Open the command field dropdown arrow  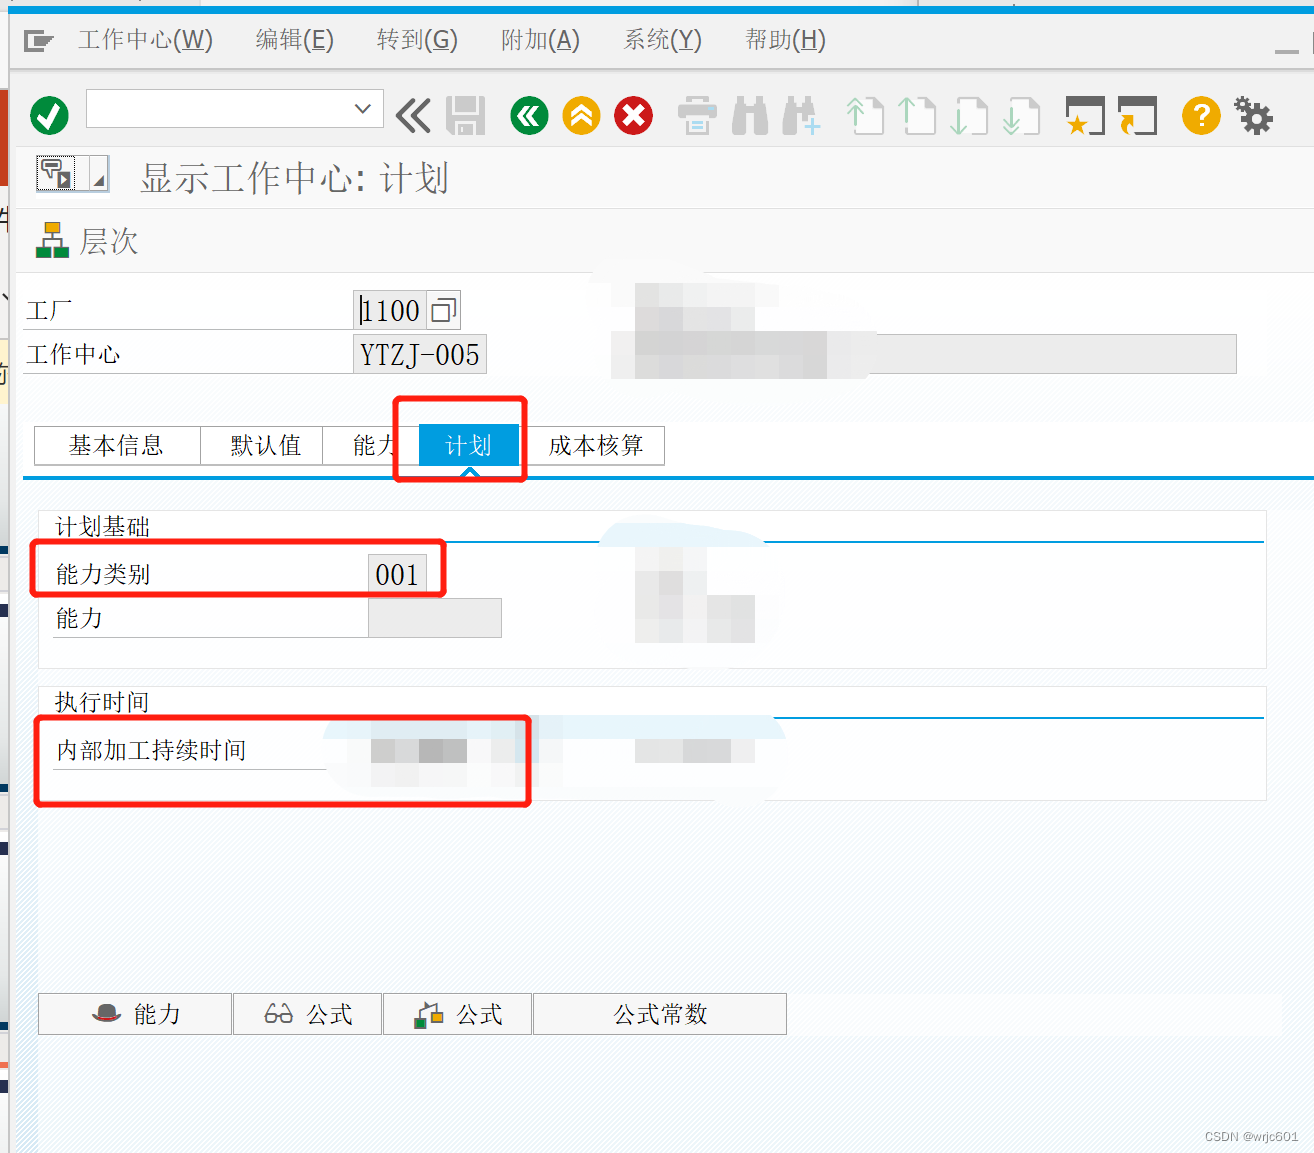(x=362, y=108)
